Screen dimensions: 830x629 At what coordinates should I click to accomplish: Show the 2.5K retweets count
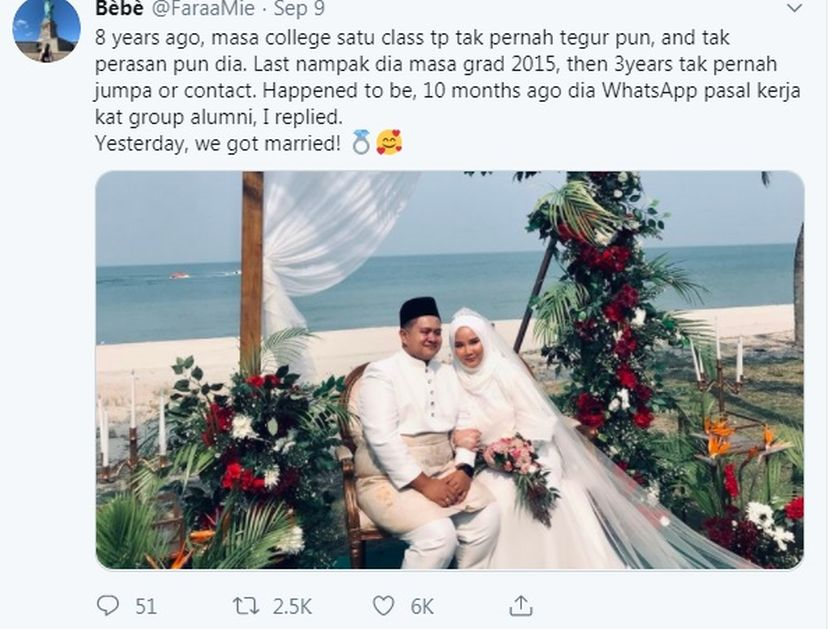292,606
